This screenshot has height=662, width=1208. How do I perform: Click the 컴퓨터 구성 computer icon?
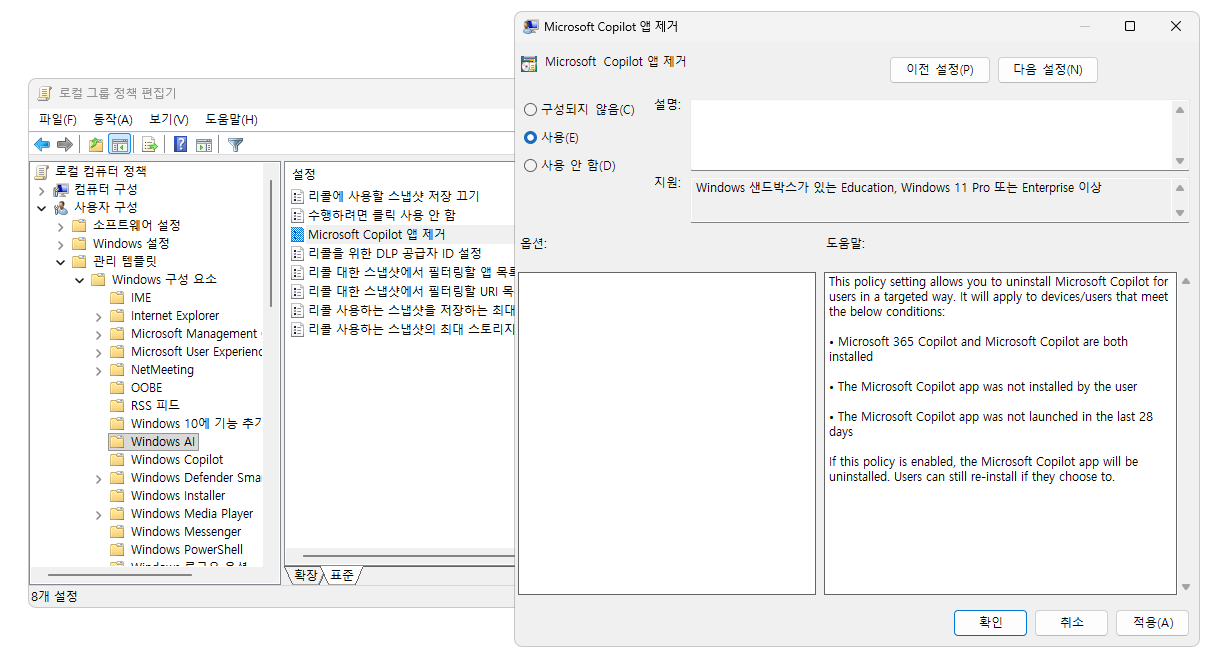pyautogui.click(x=62, y=189)
